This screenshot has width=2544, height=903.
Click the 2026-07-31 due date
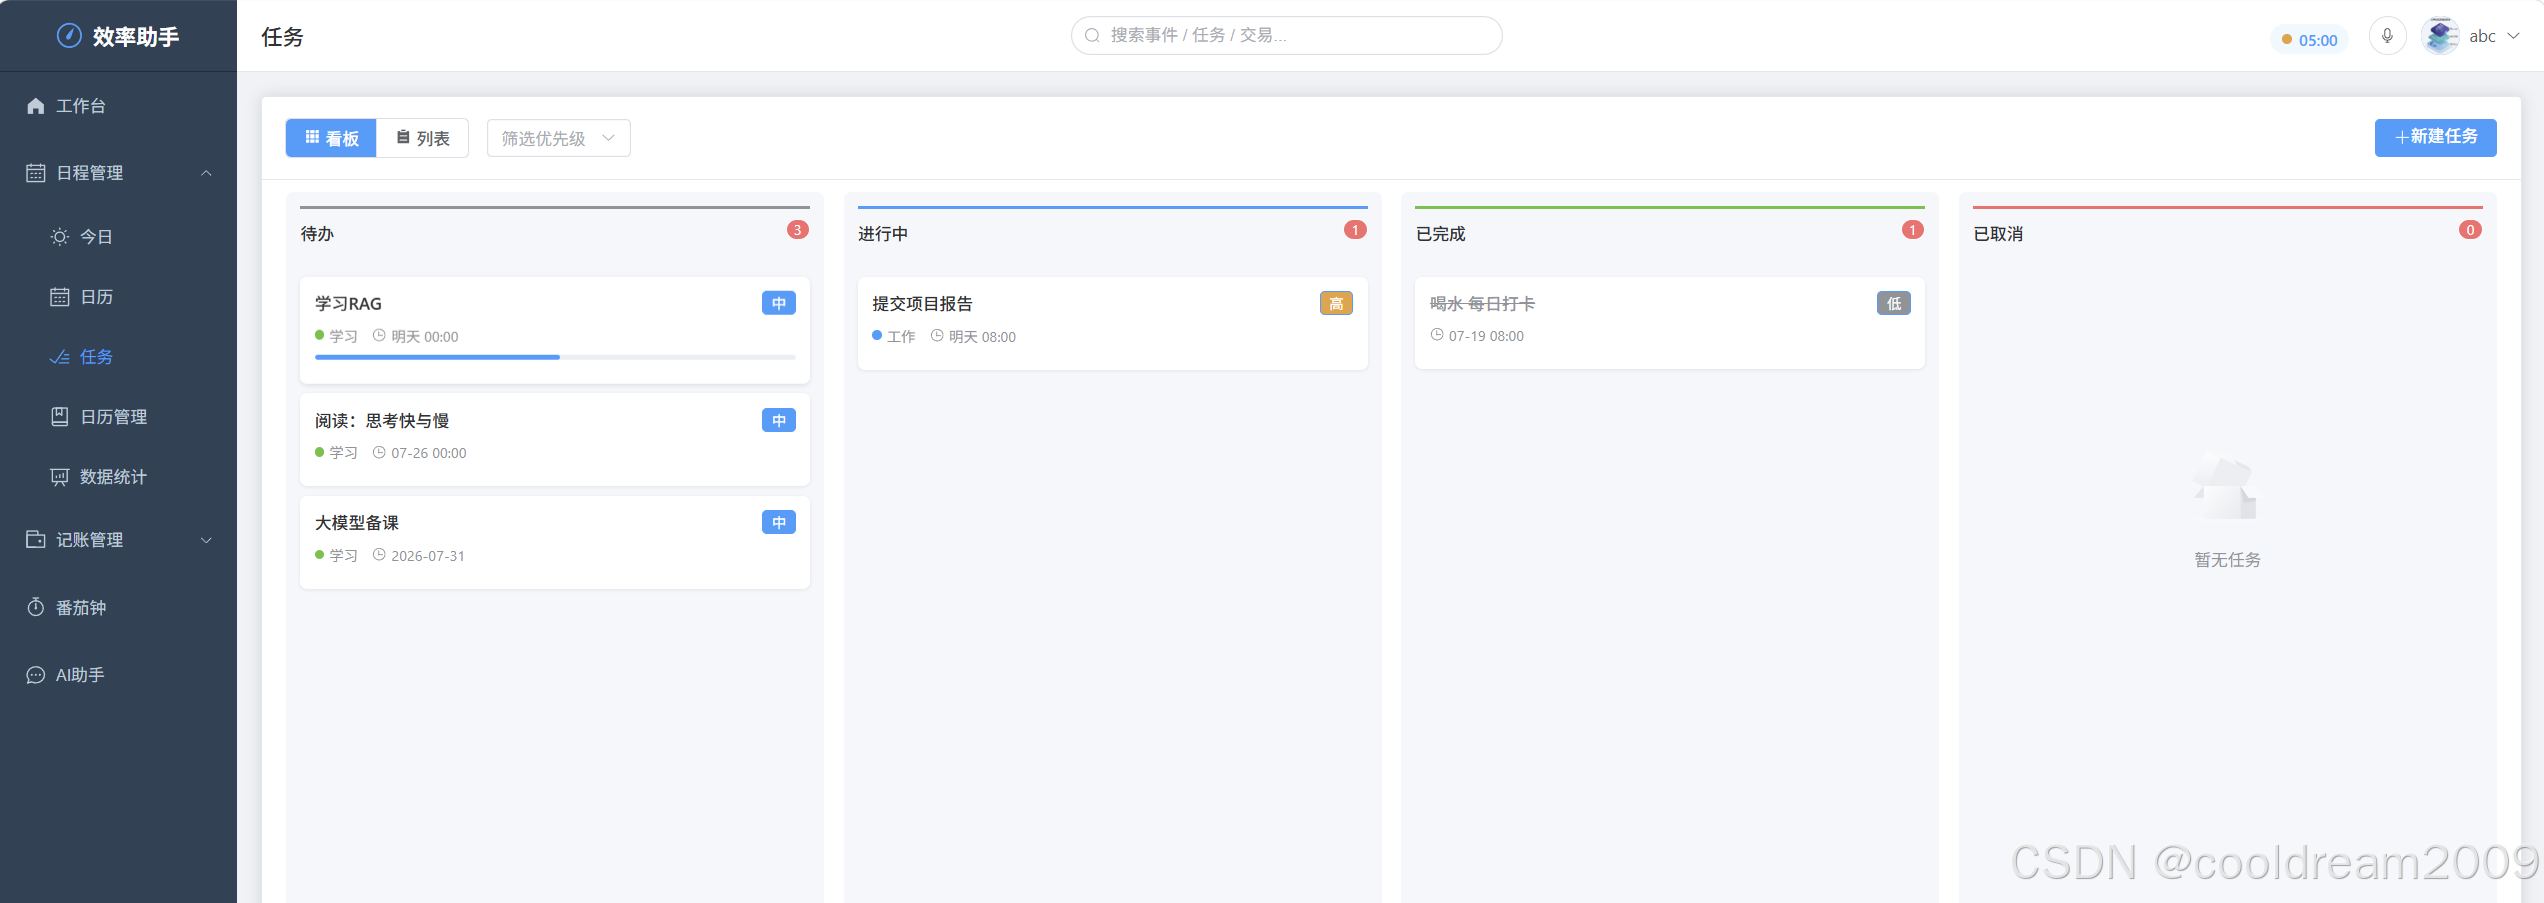(x=428, y=556)
